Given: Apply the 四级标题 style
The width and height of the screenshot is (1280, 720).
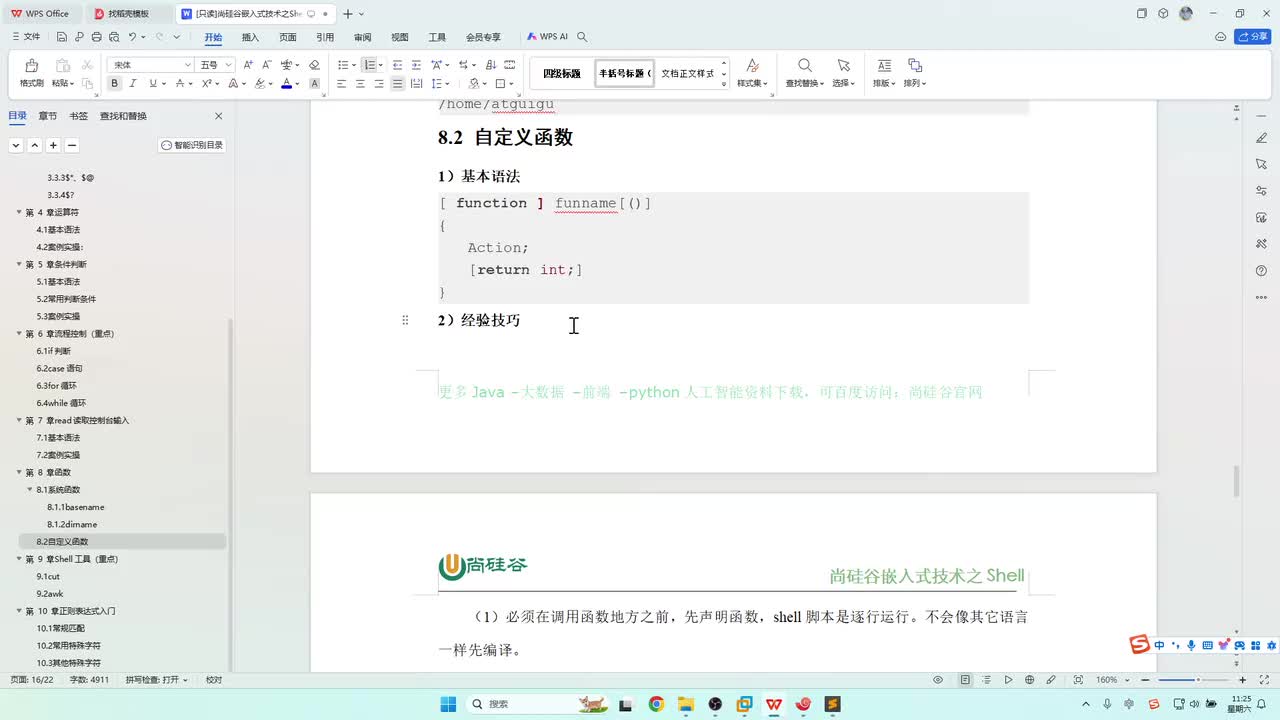Looking at the screenshot, I should tap(562, 73).
